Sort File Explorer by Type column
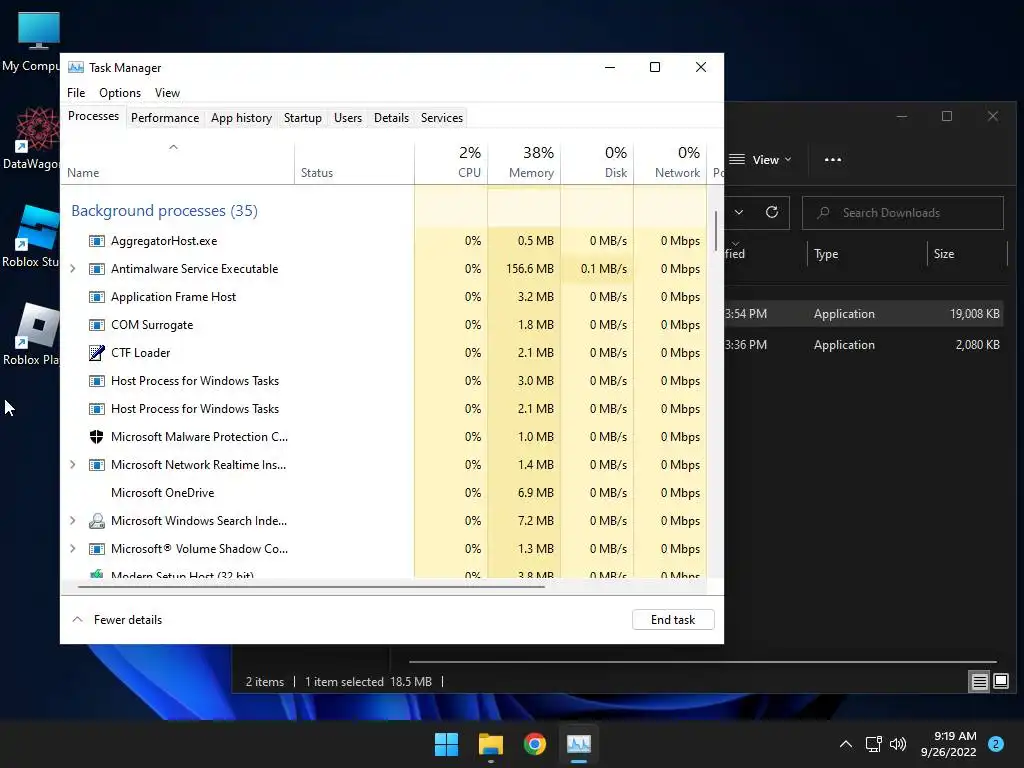Image resolution: width=1024 pixels, height=768 pixels. tap(867, 254)
